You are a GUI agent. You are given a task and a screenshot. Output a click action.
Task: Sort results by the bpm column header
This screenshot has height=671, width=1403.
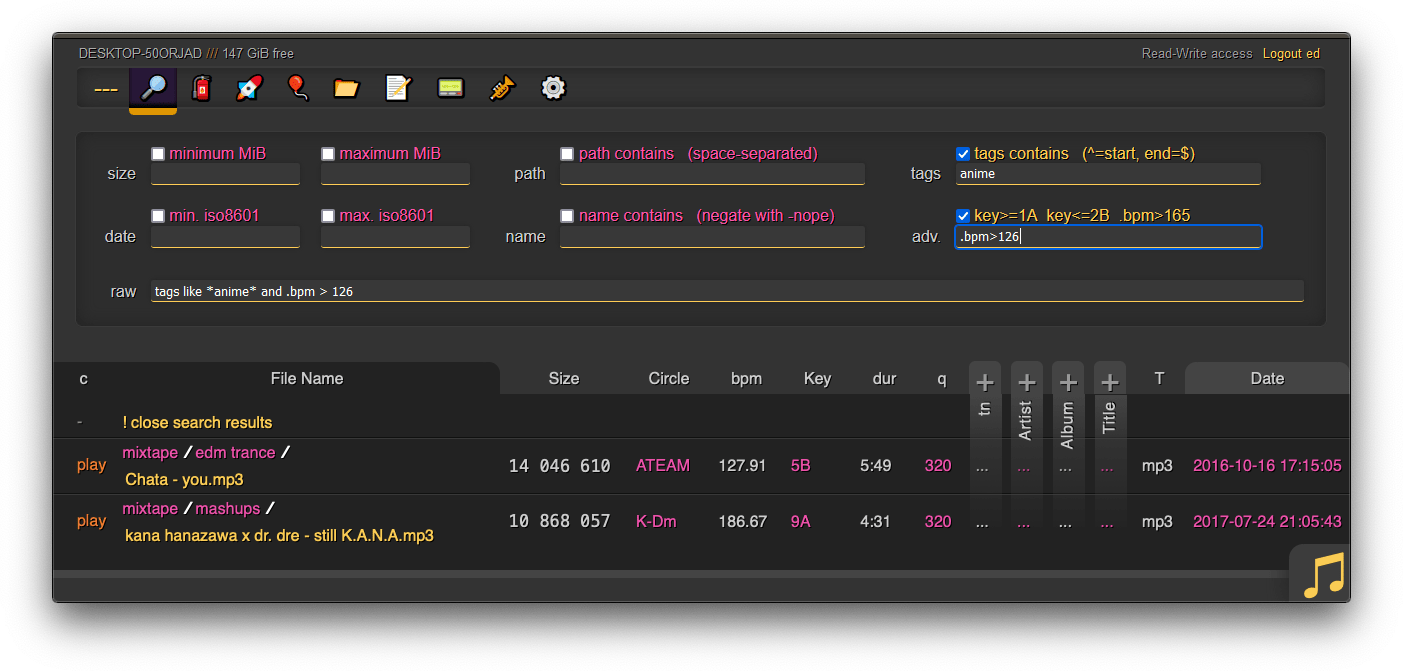point(746,378)
